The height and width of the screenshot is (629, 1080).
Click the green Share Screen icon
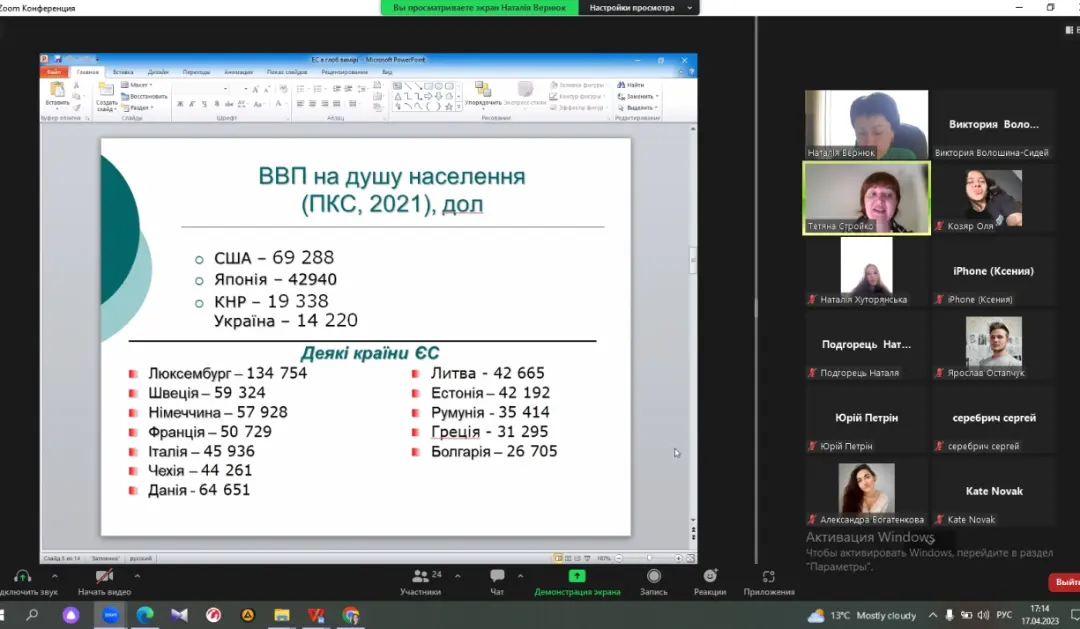[577, 577]
